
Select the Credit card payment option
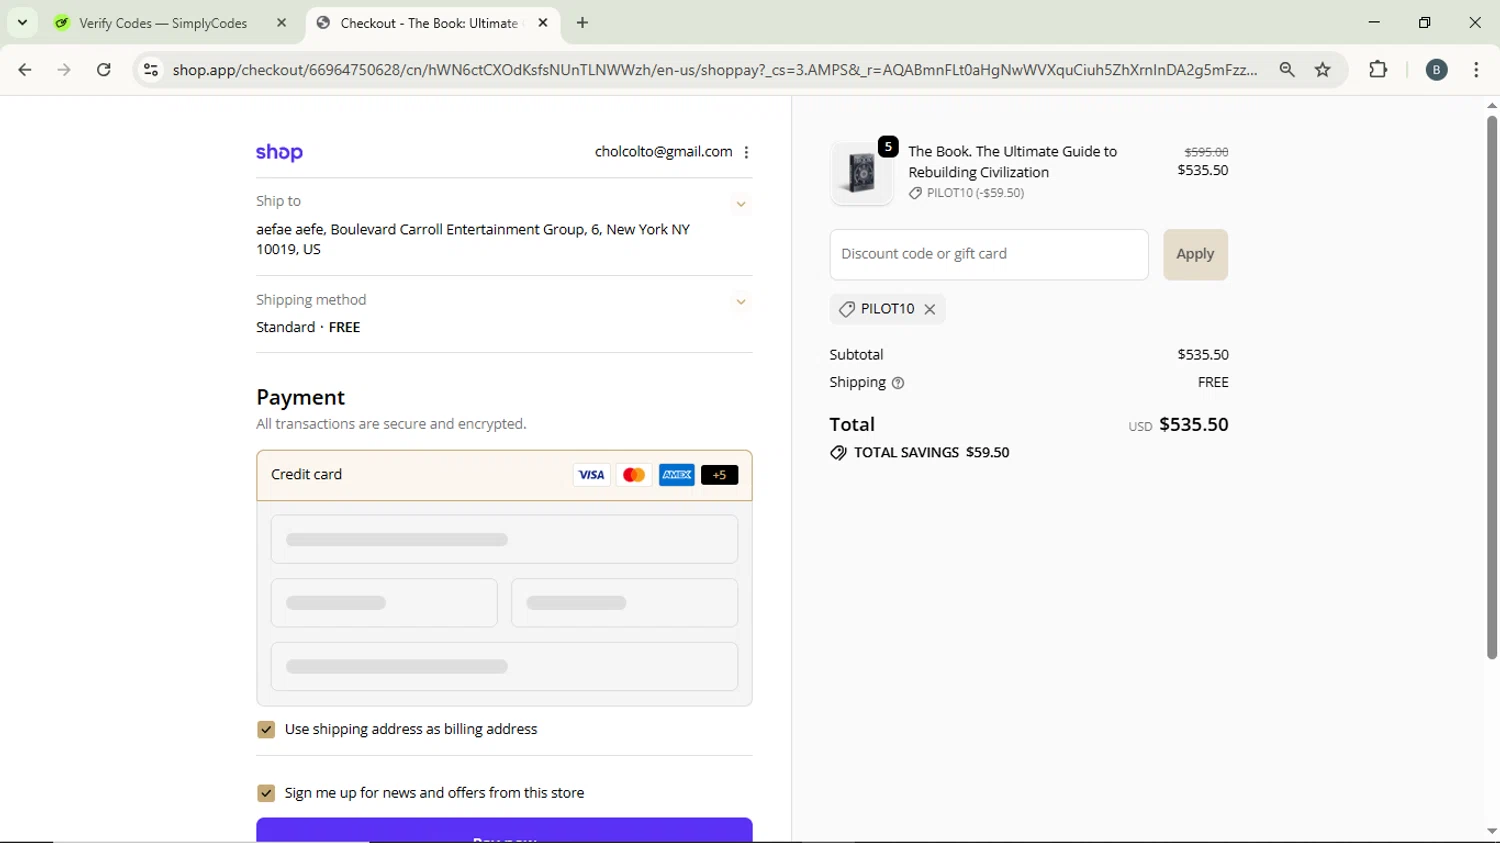[x=504, y=475]
